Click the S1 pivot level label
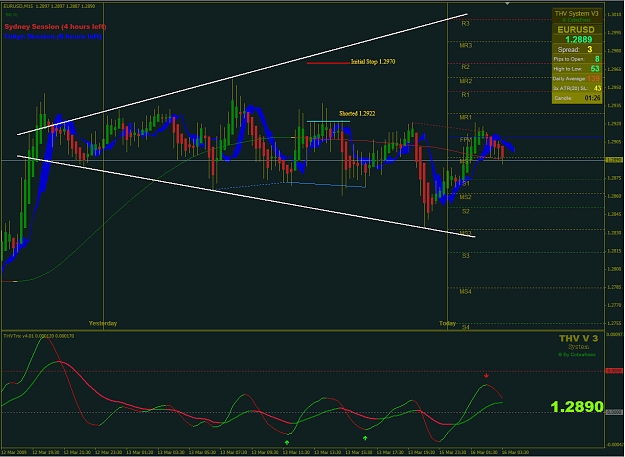625x457 pixels. pyautogui.click(x=466, y=183)
